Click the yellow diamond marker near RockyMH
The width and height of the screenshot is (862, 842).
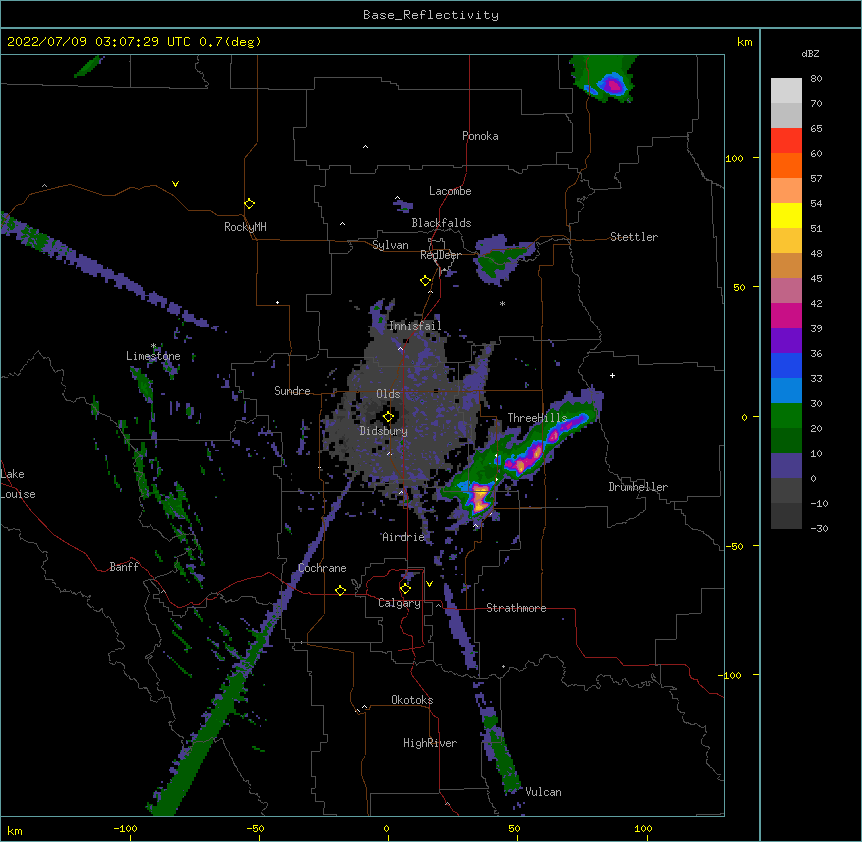[x=250, y=204]
